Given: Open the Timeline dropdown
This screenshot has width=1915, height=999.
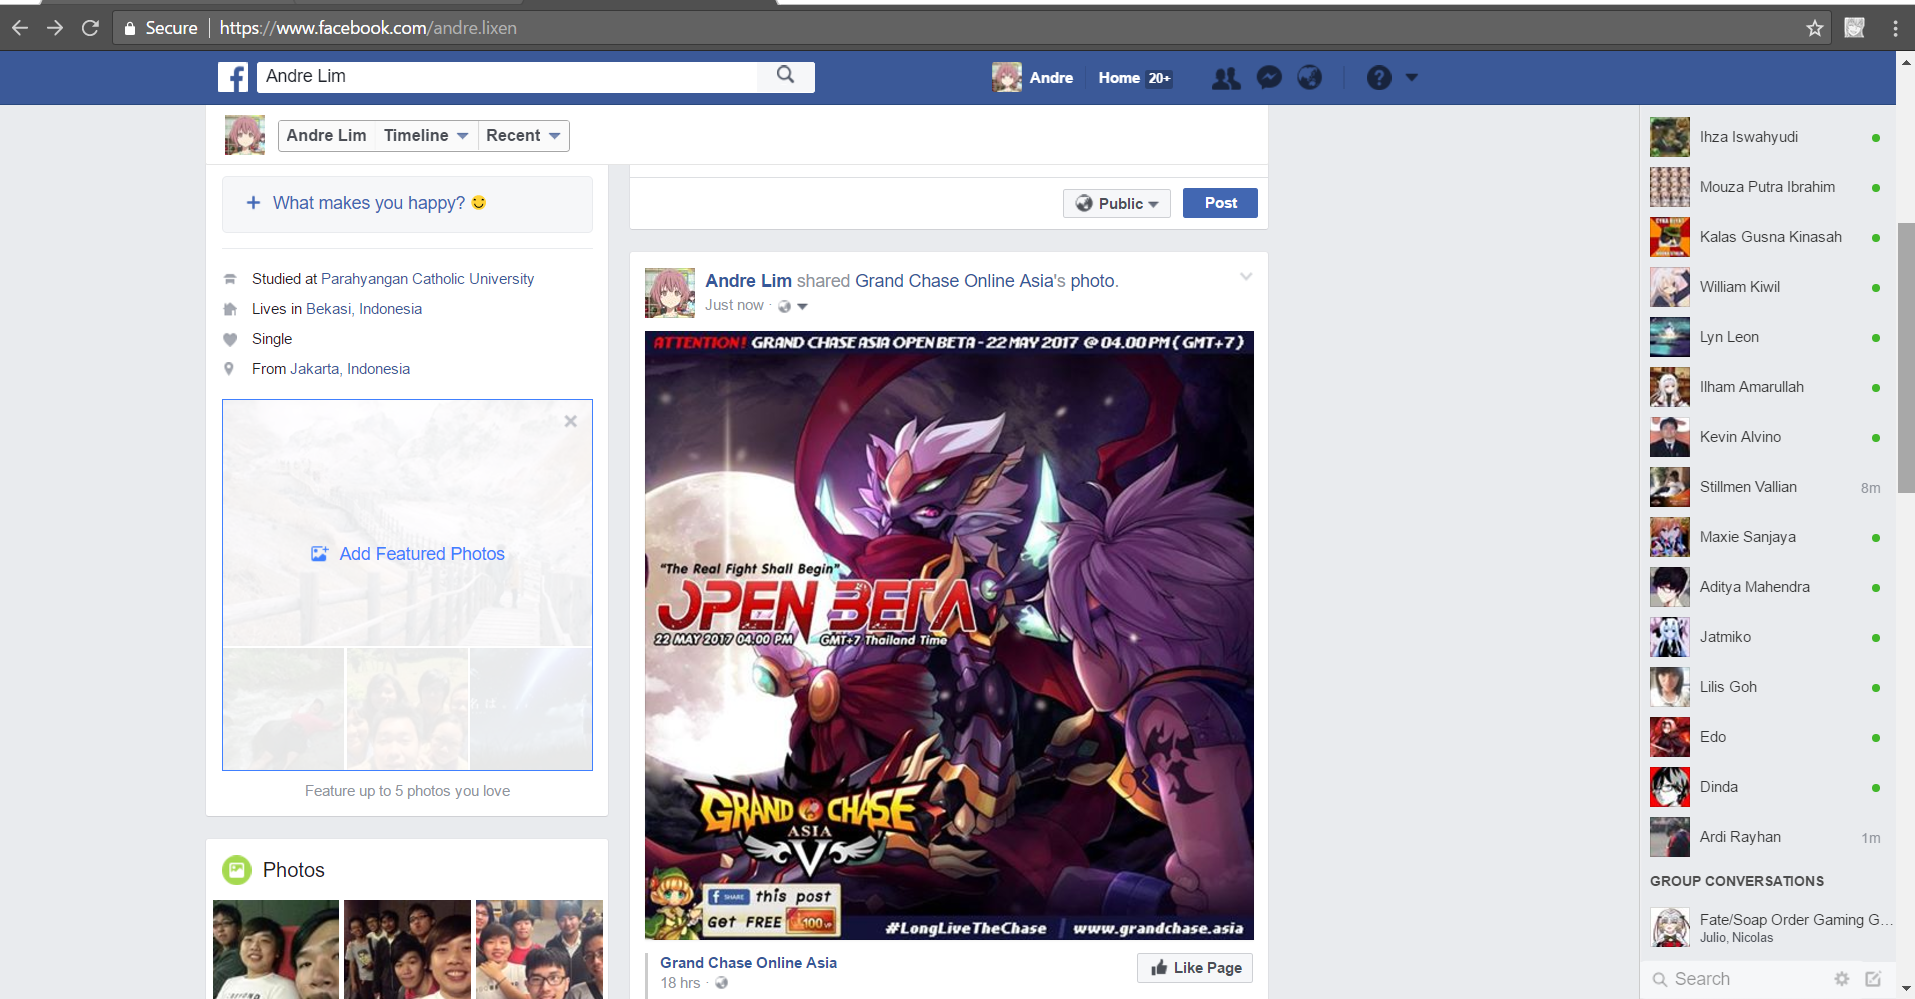Looking at the screenshot, I should [x=426, y=135].
